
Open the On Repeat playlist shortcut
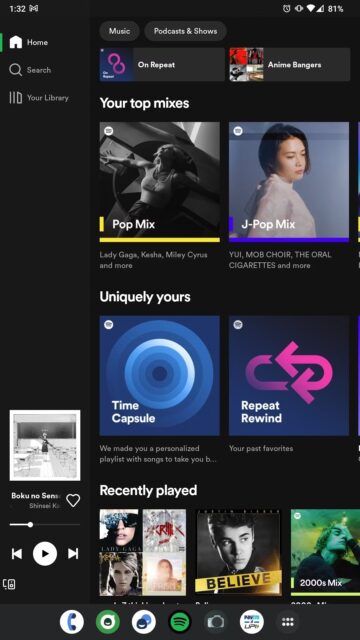162,64
